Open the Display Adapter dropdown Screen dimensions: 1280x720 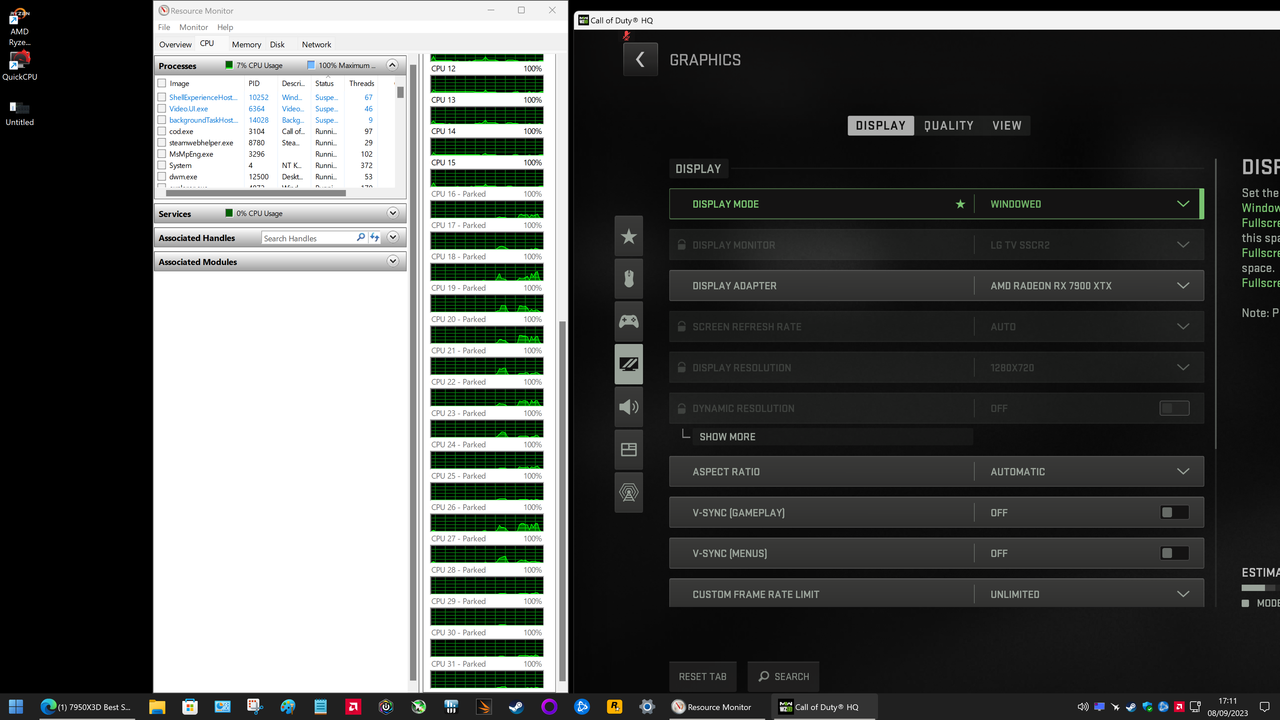(936, 286)
